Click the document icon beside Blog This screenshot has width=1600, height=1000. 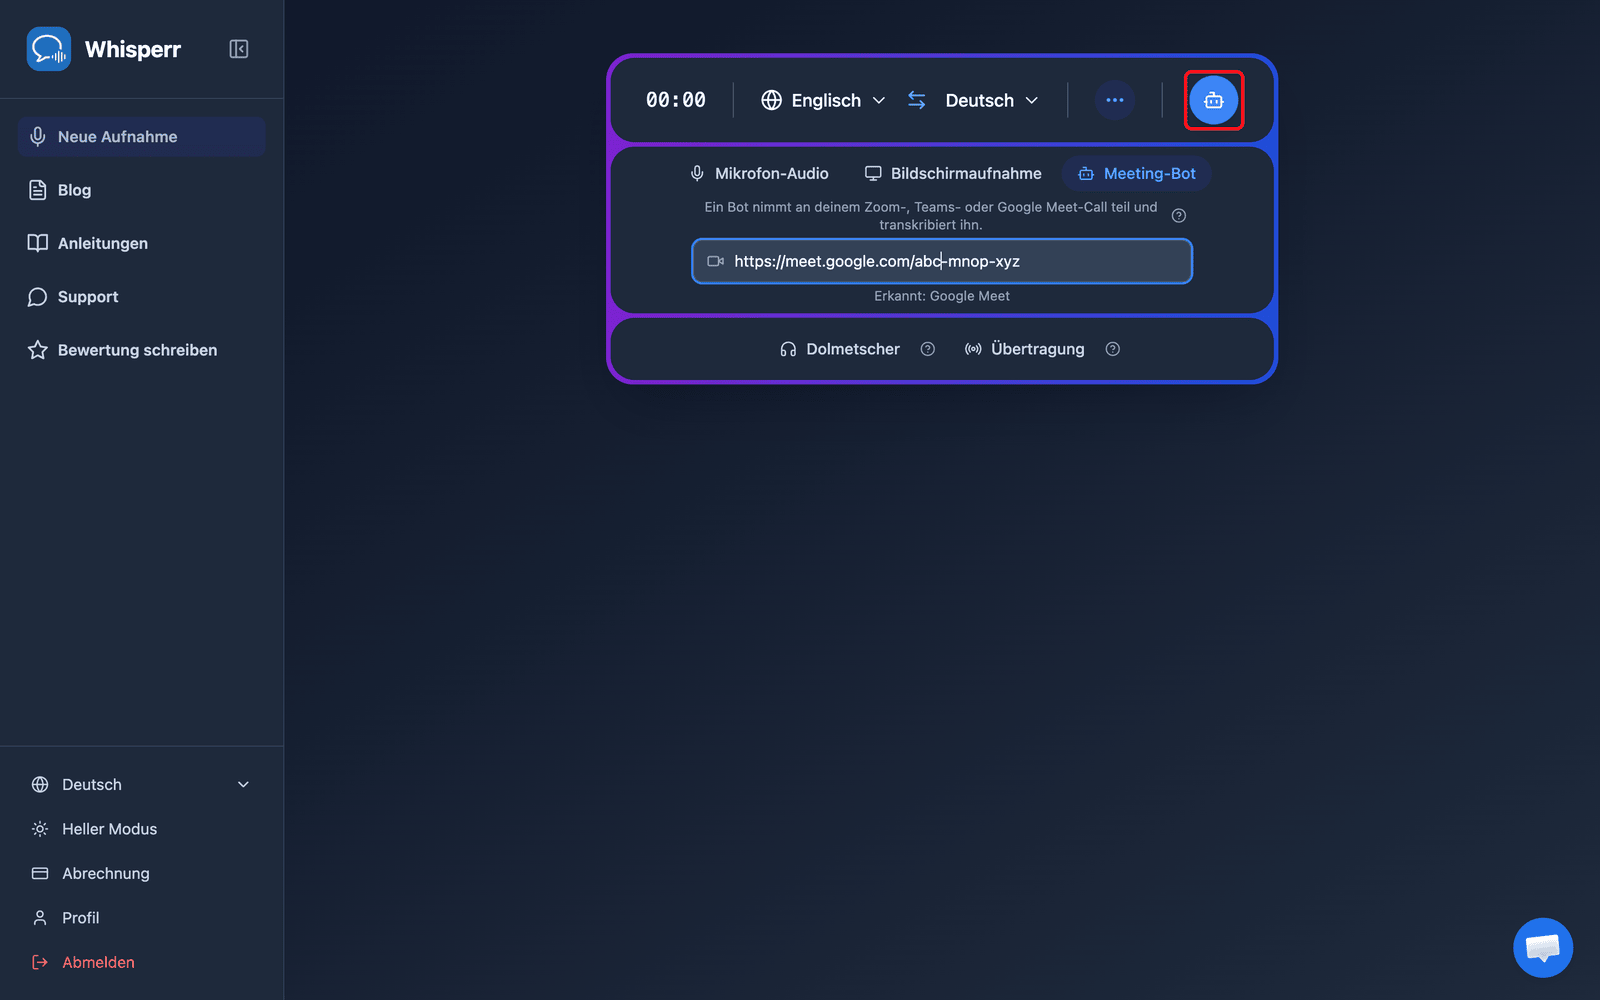pyautogui.click(x=38, y=190)
